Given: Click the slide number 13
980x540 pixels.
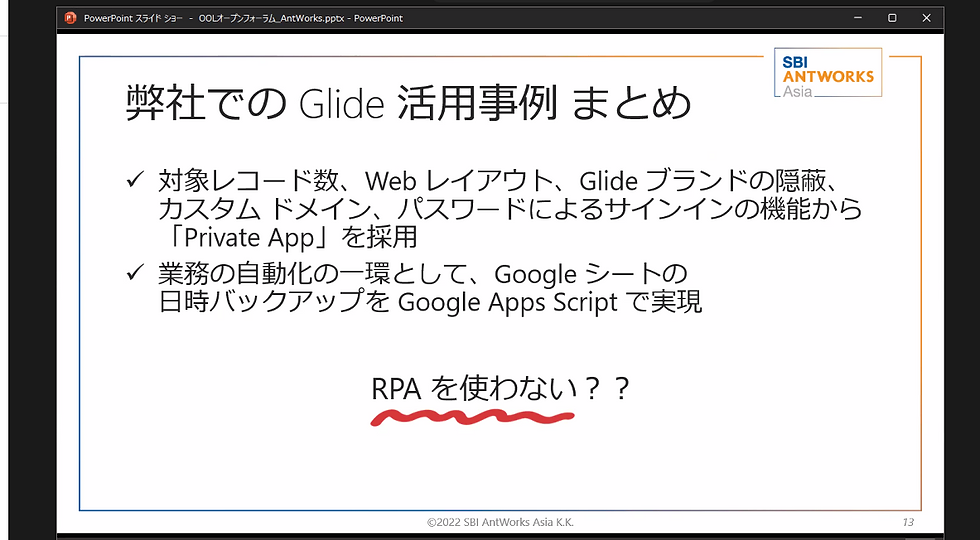Looking at the screenshot, I should [x=908, y=522].
